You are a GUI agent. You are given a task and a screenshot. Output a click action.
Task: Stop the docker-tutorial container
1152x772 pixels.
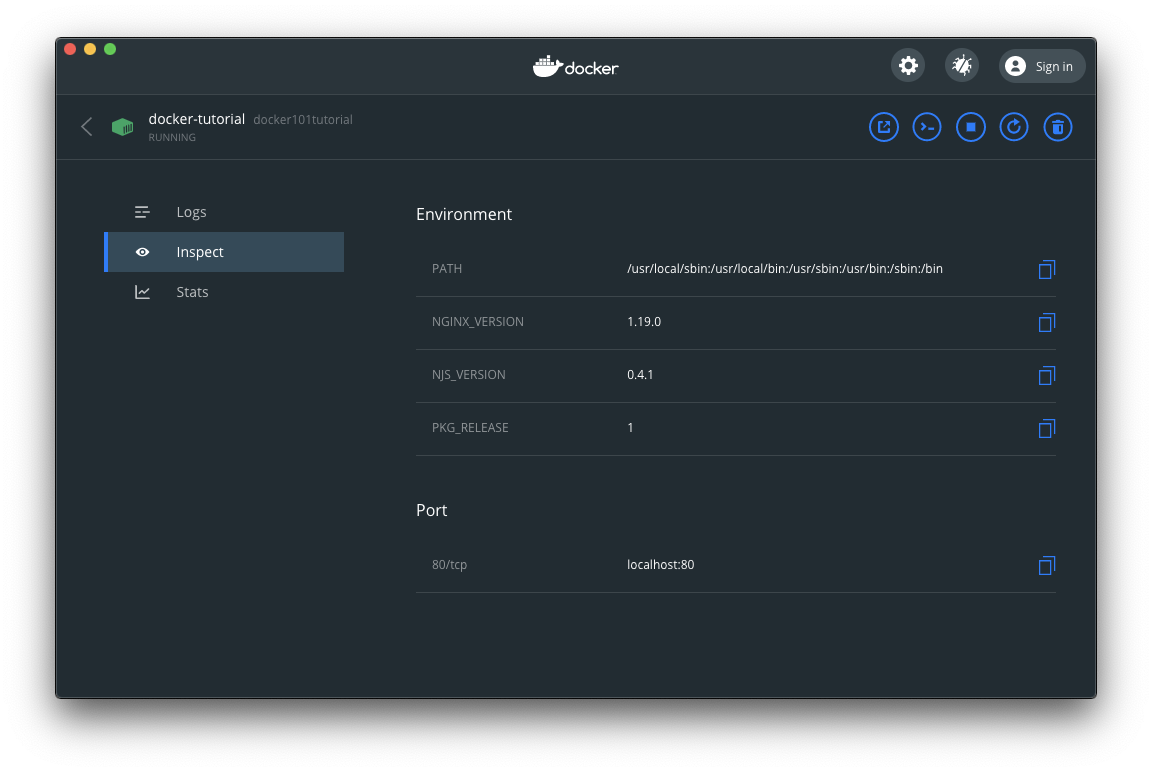[970, 127]
